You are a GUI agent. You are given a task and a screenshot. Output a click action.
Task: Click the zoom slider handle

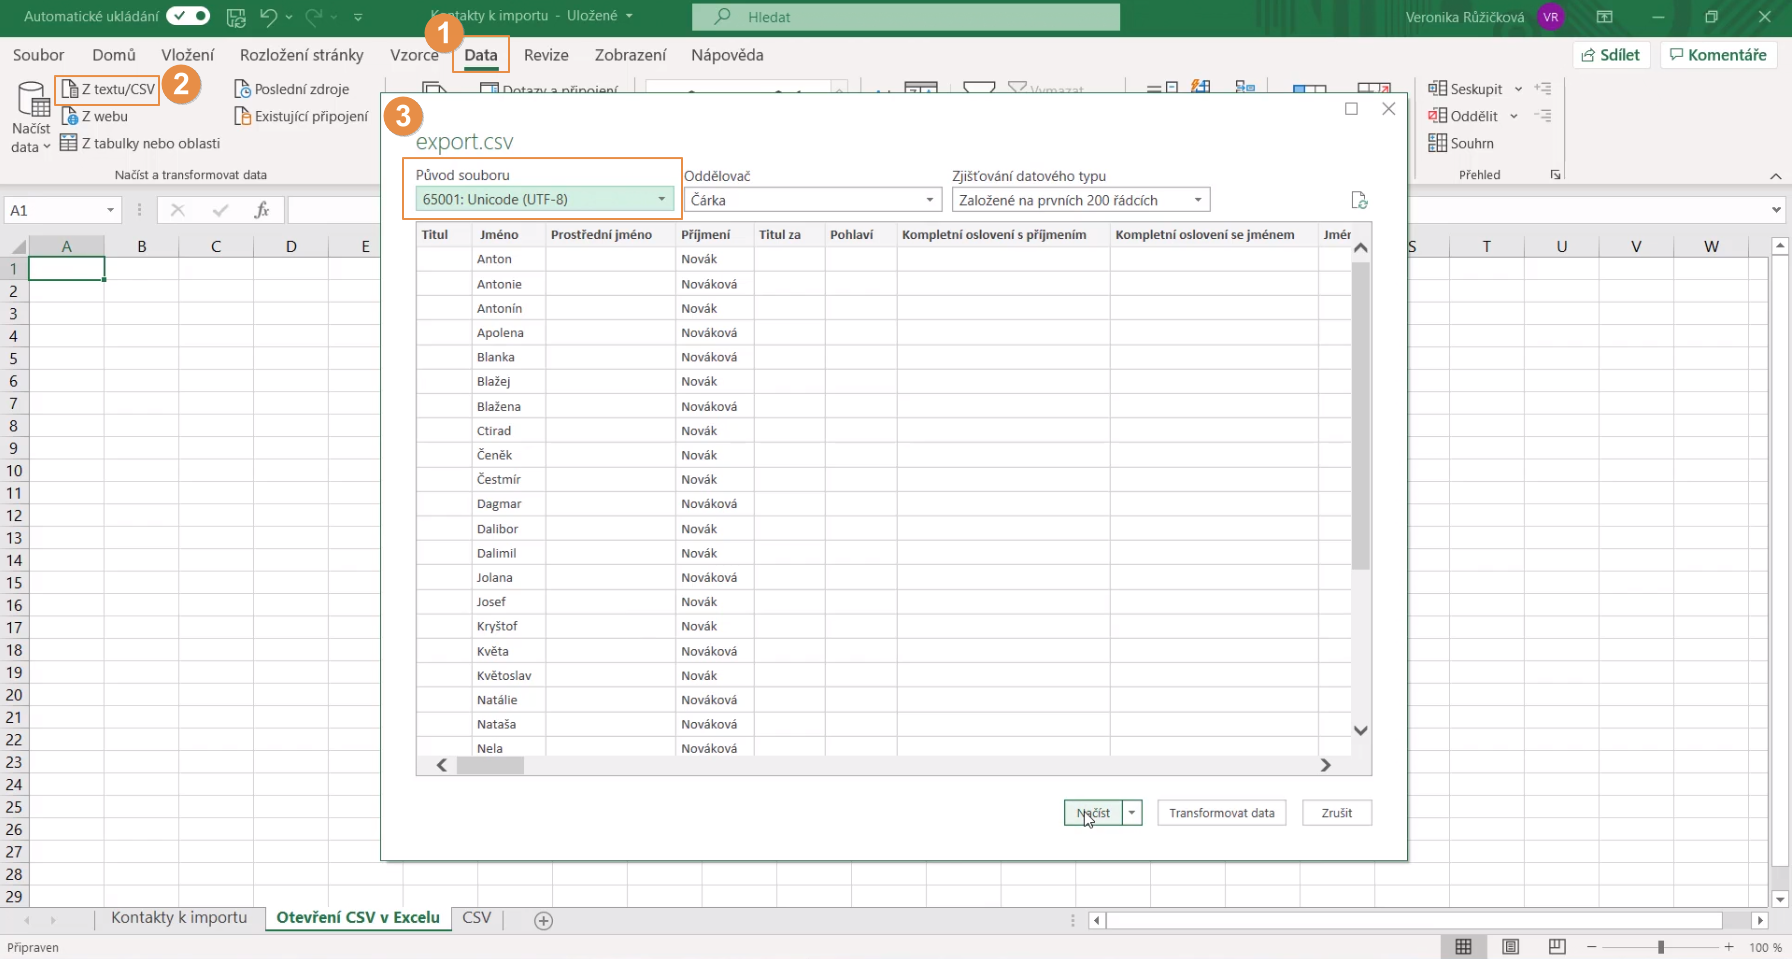(1660, 947)
